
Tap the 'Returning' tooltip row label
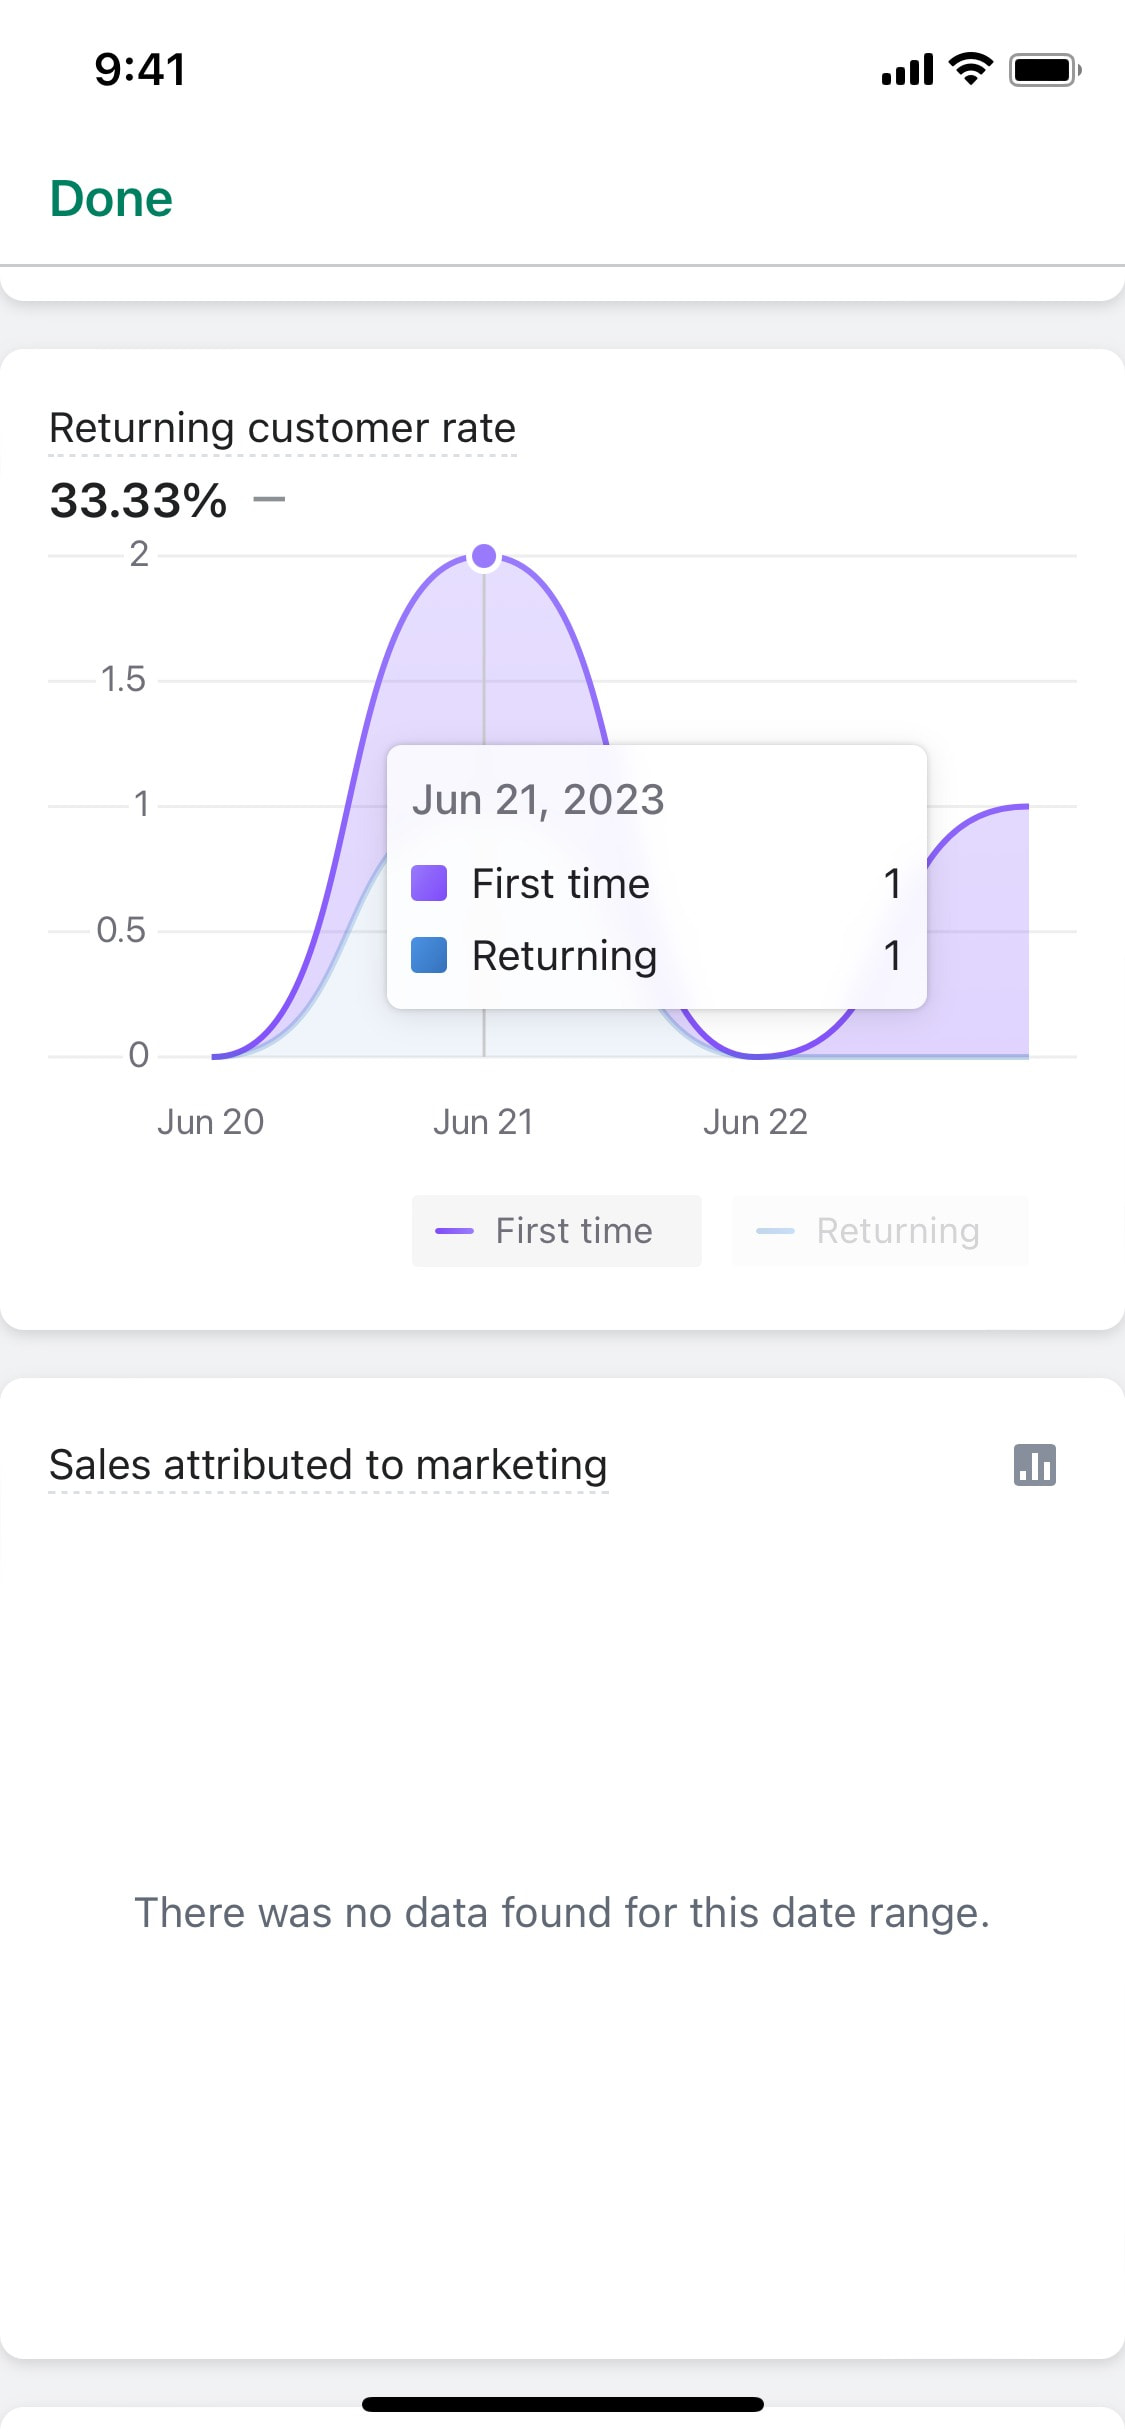[x=564, y=956]
